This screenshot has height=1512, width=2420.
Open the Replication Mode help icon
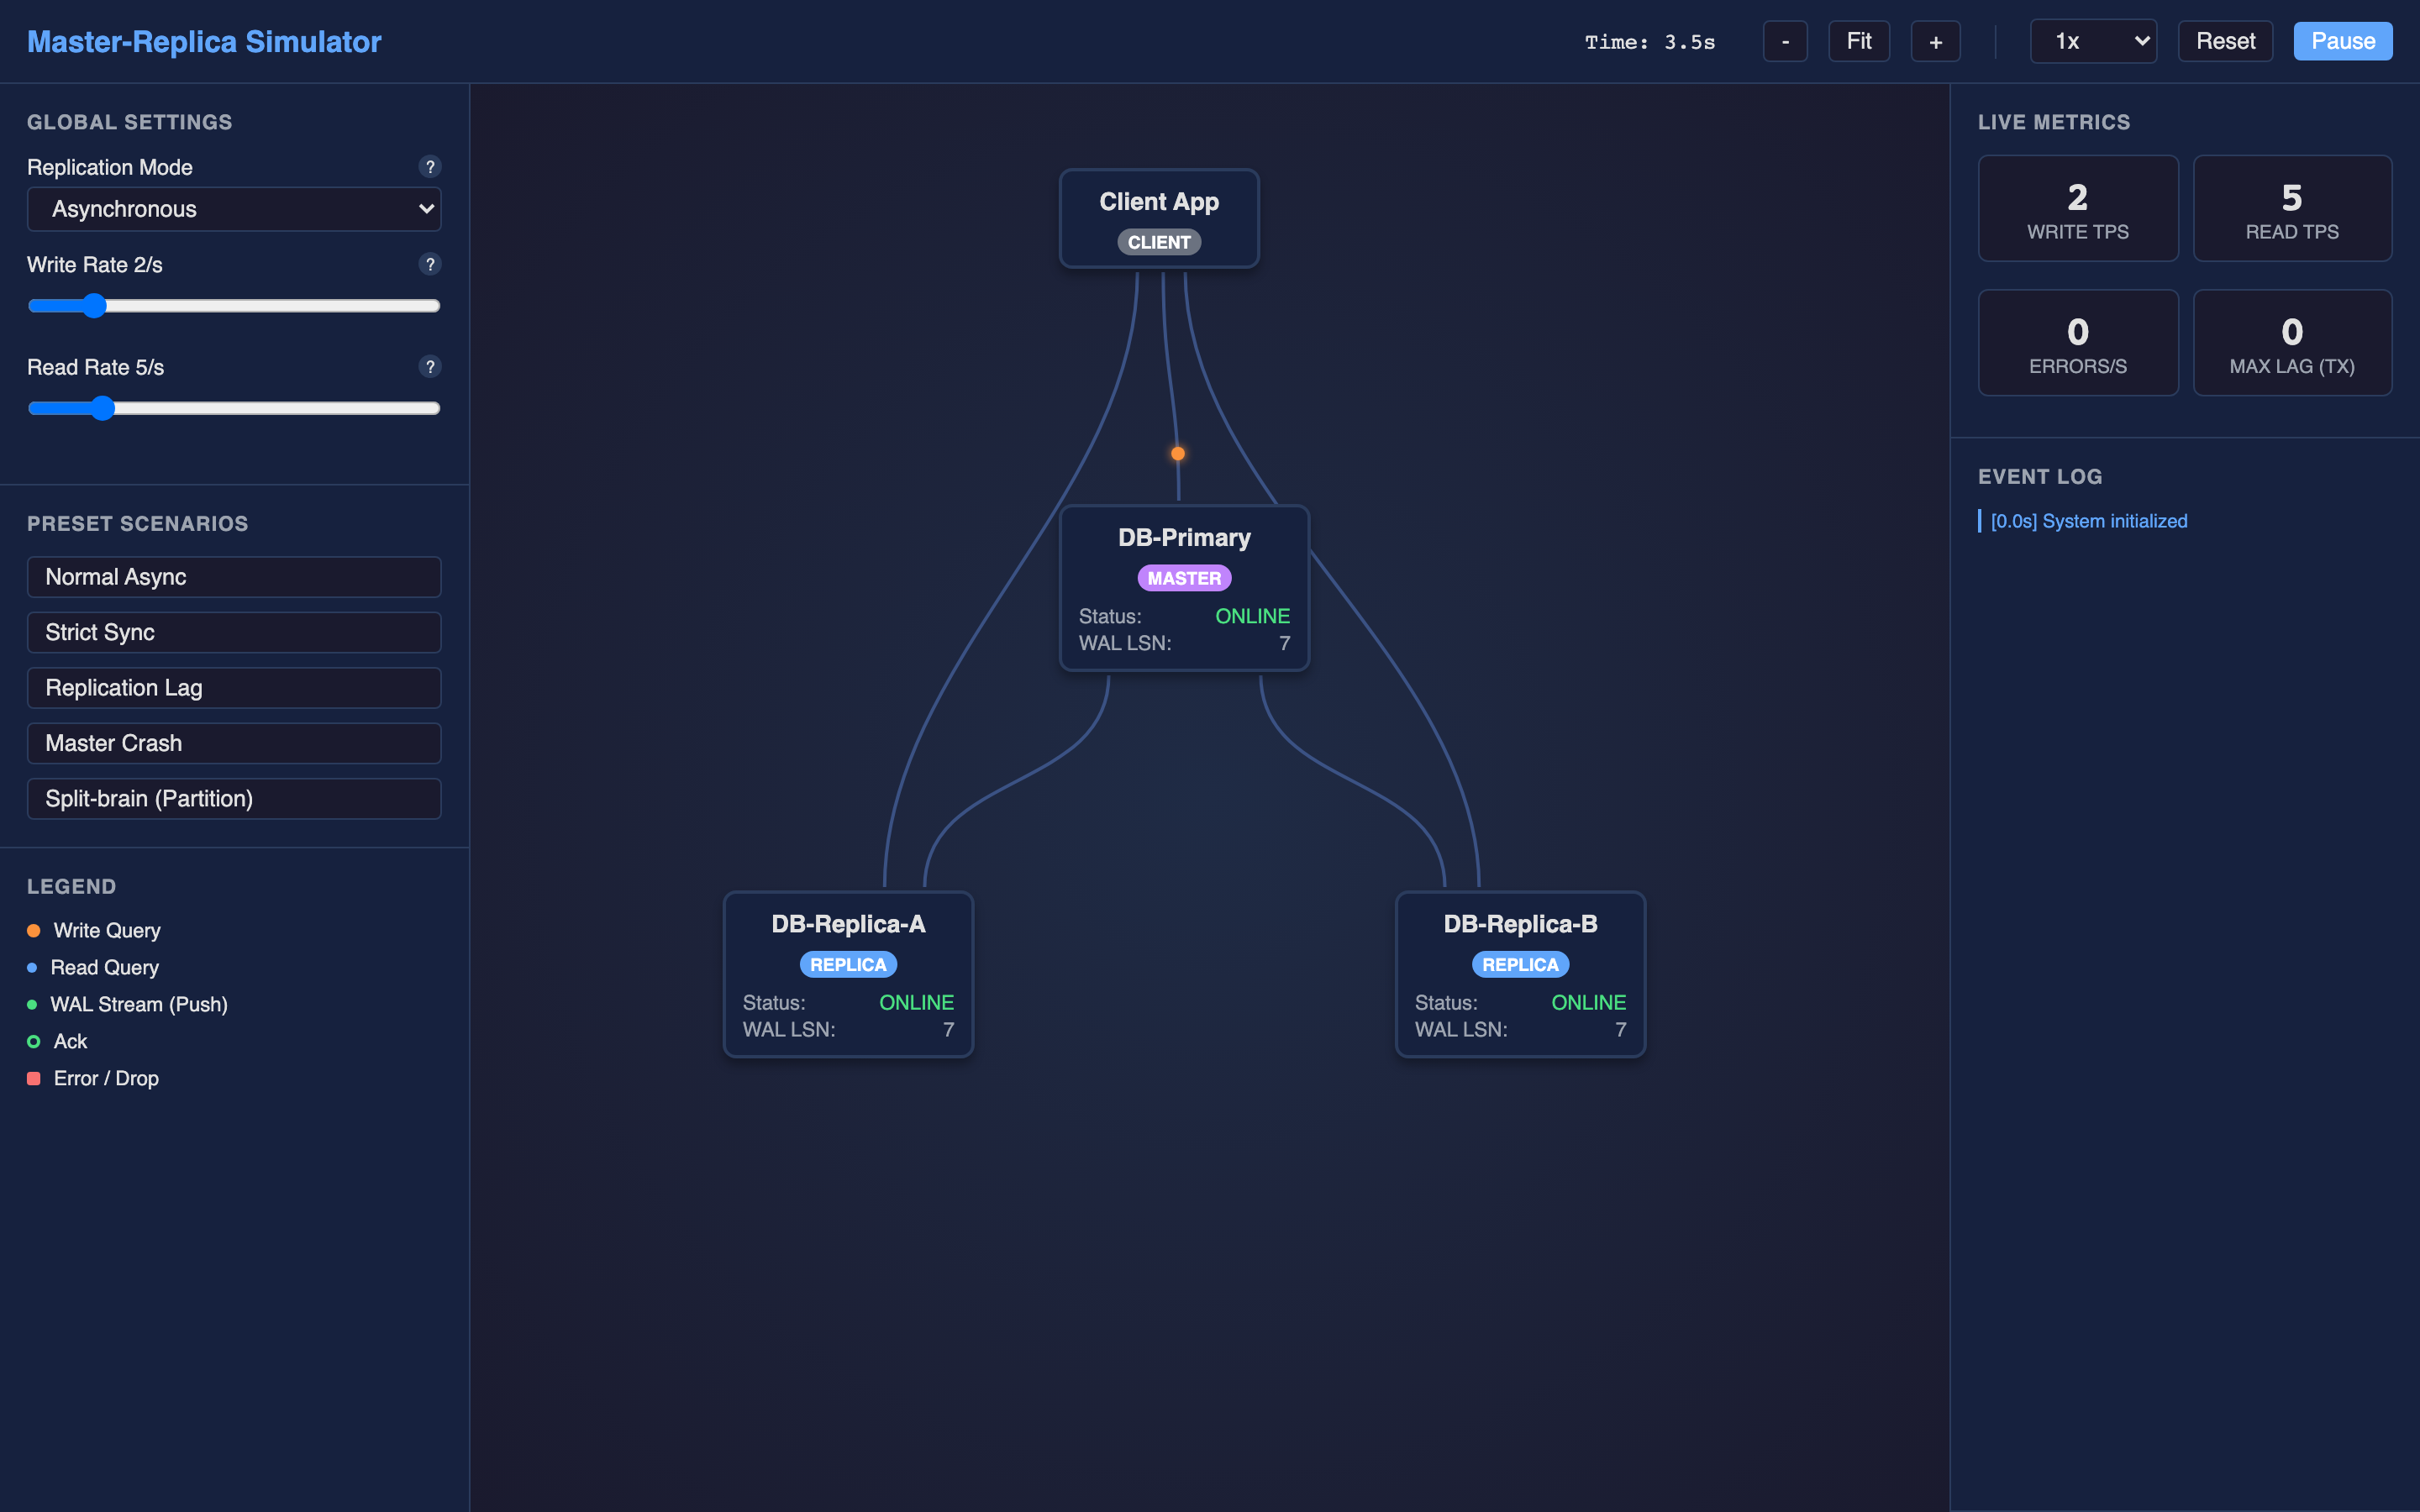(x=430, y=167)
